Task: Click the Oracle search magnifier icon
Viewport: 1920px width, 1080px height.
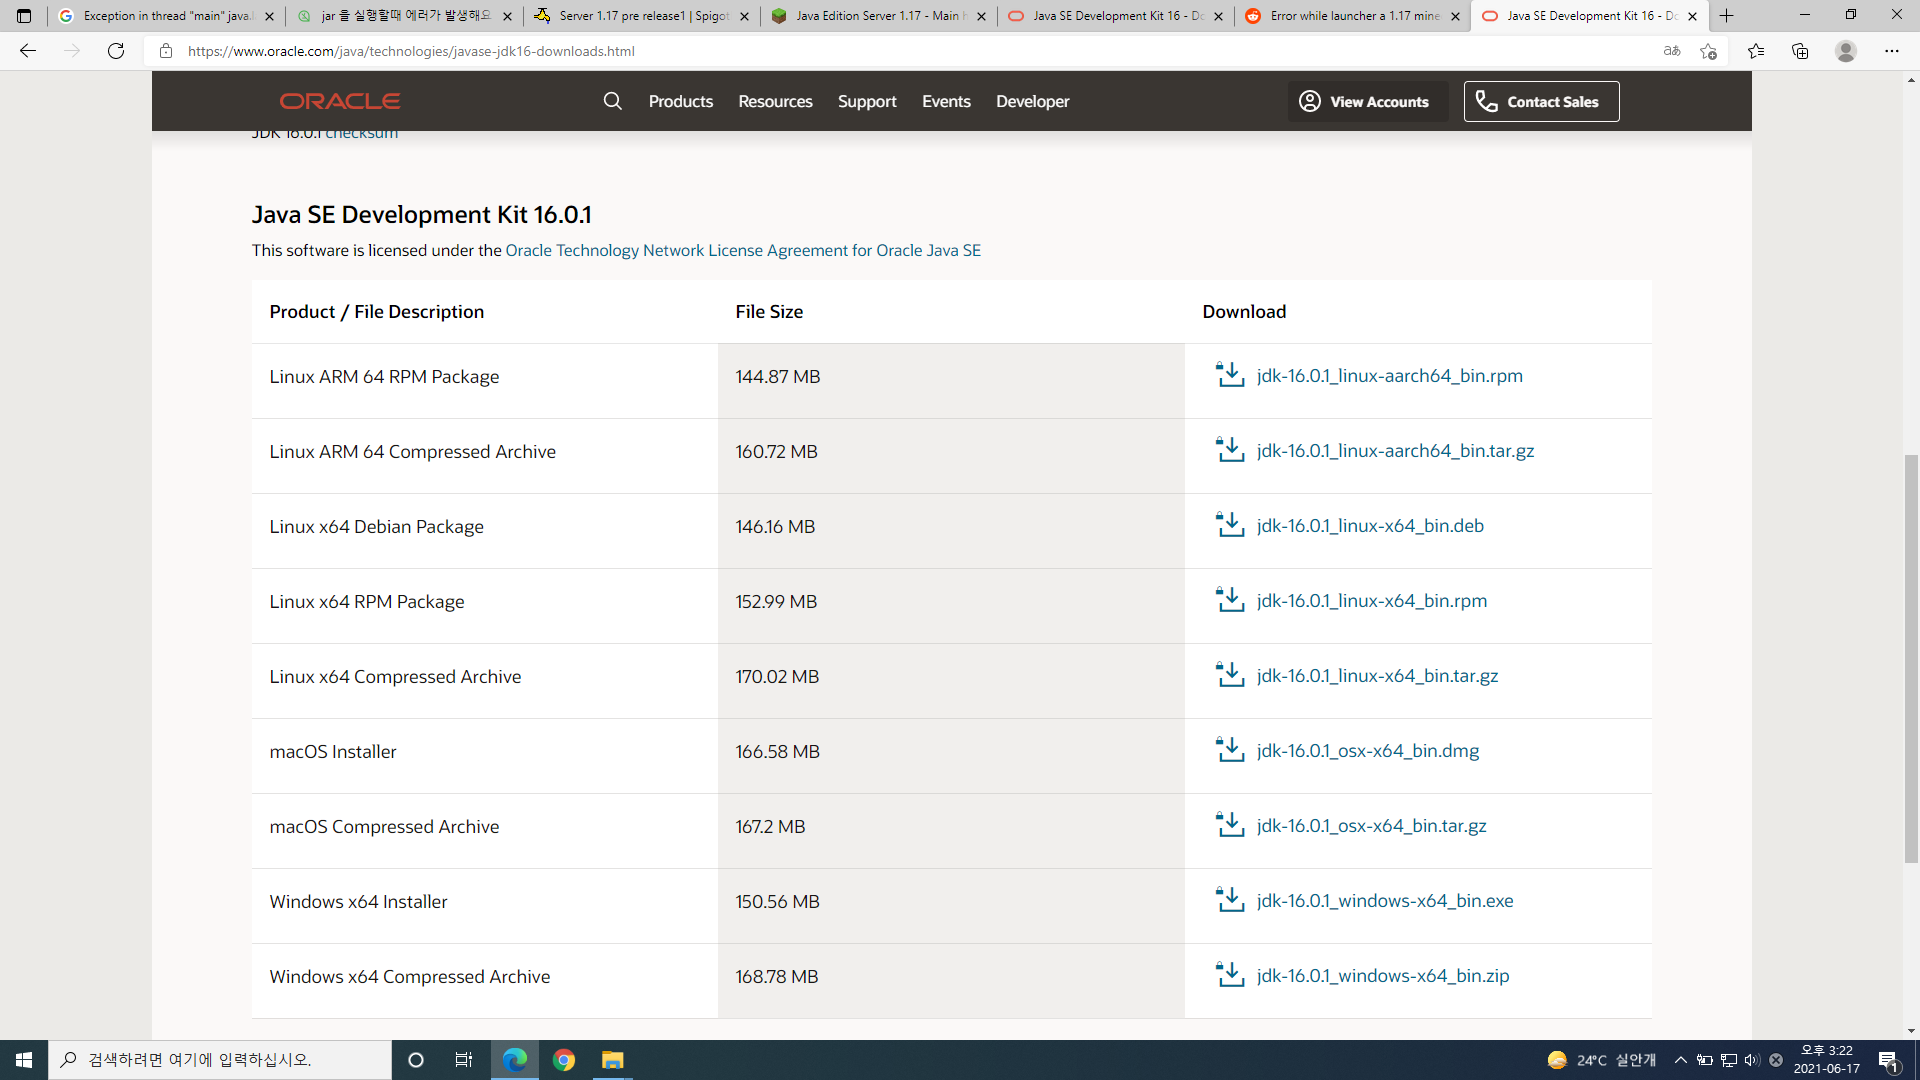Action: (x=612, y=101)
